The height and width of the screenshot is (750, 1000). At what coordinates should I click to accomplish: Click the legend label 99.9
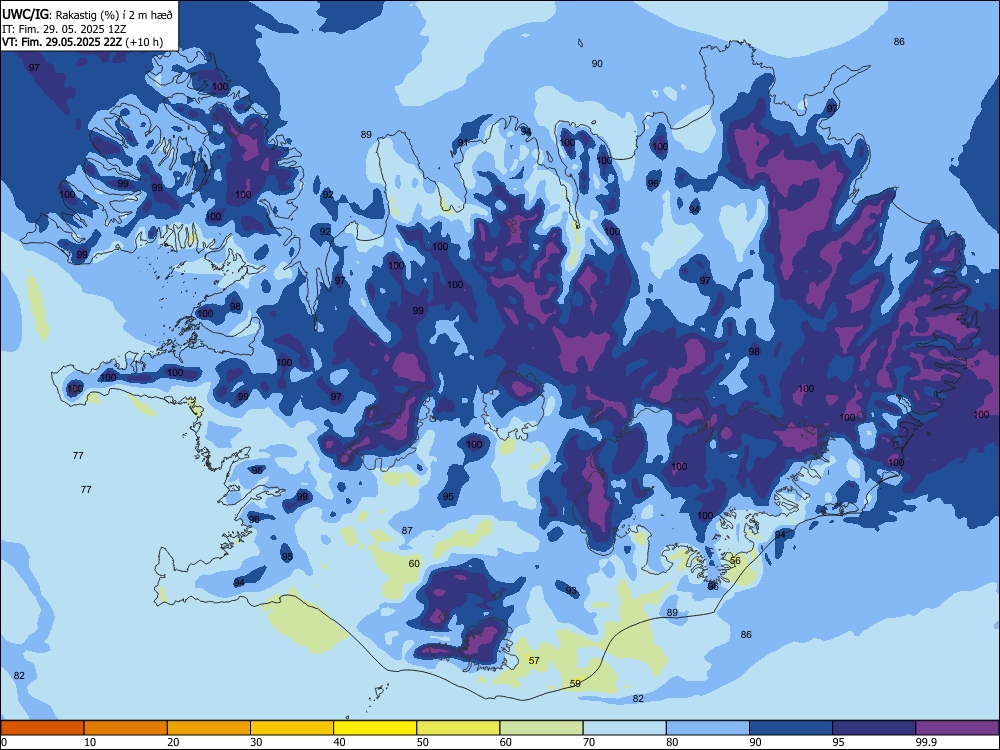coord(925,742)
